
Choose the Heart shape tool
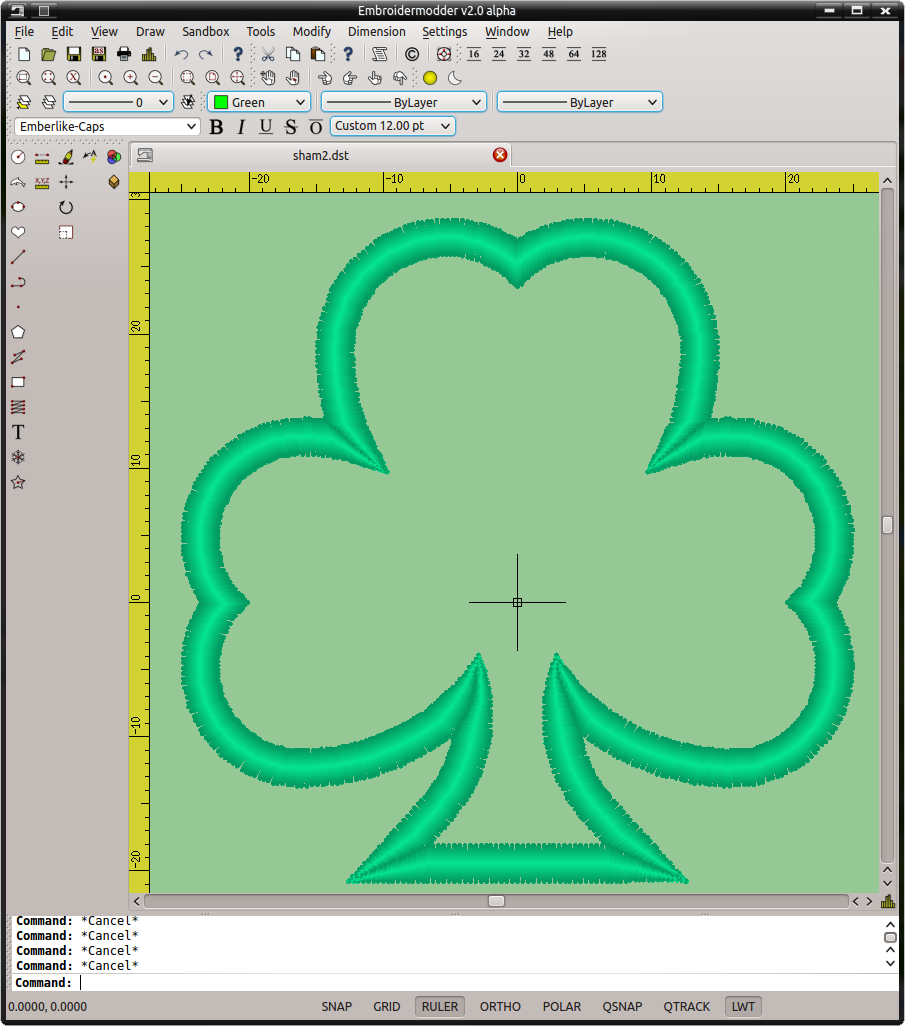pos(17,231)
